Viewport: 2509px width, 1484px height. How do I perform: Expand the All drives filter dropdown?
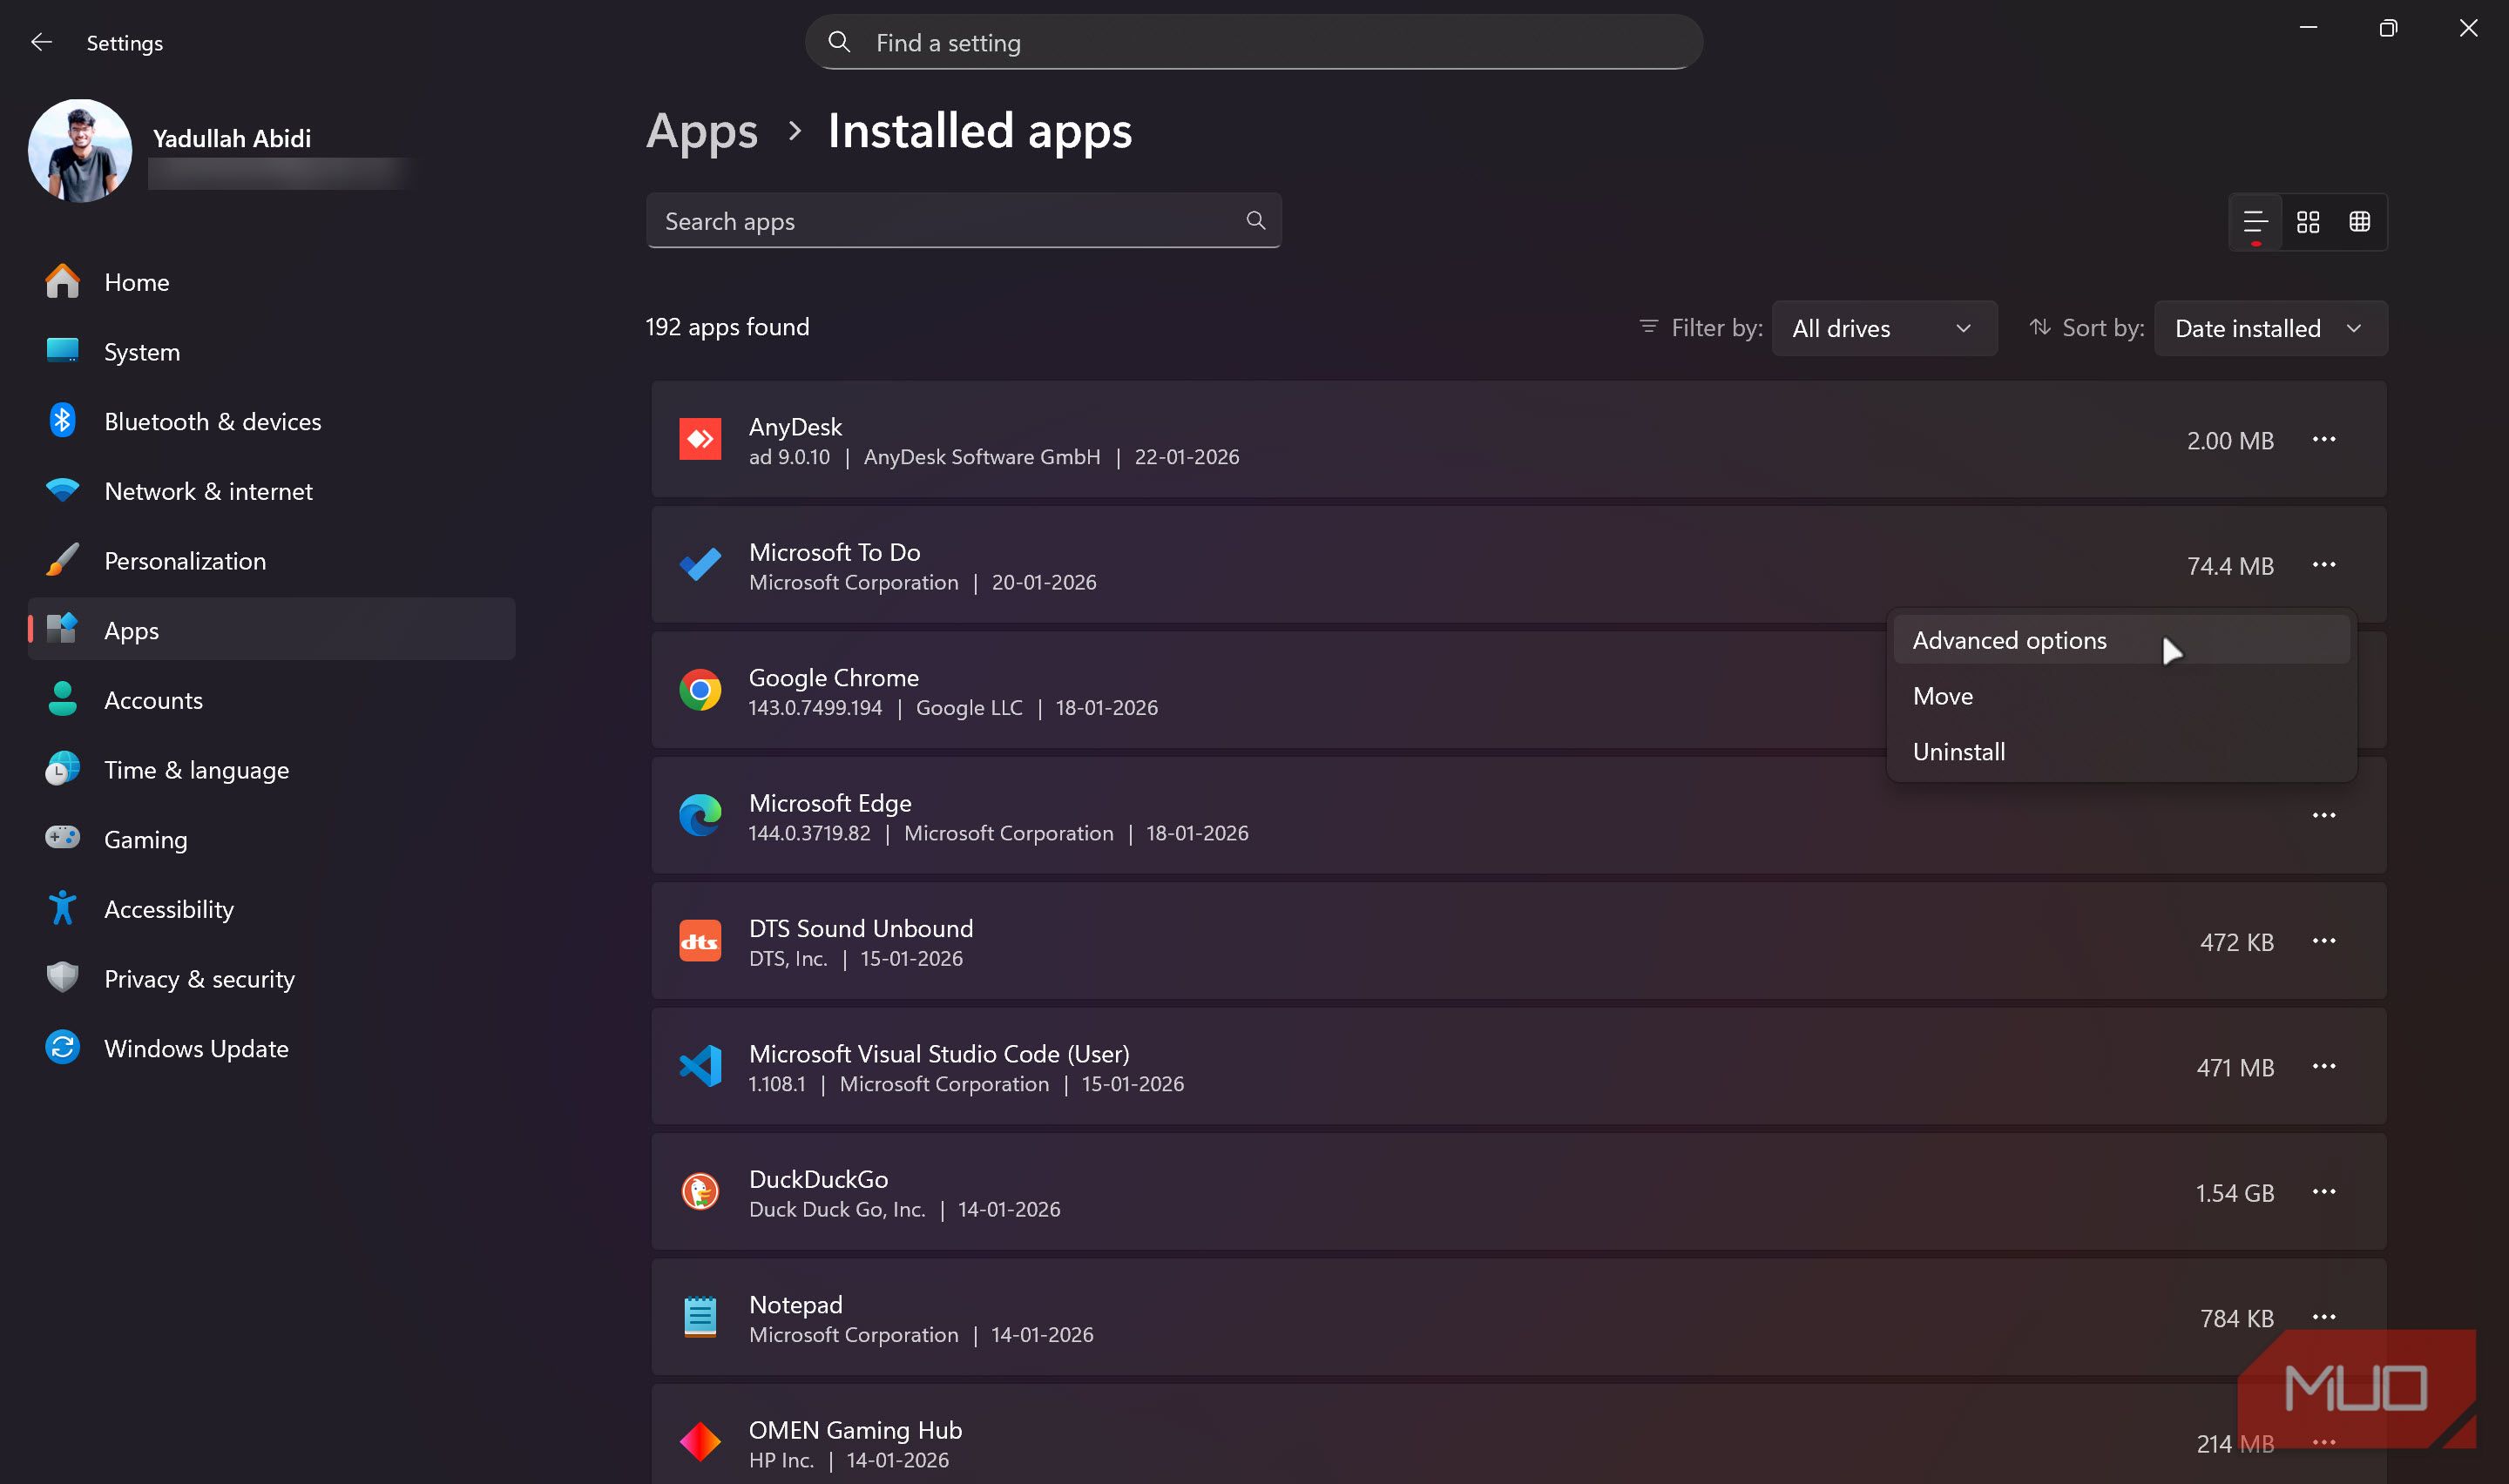pyautogui.click(x=1884, y=329)
